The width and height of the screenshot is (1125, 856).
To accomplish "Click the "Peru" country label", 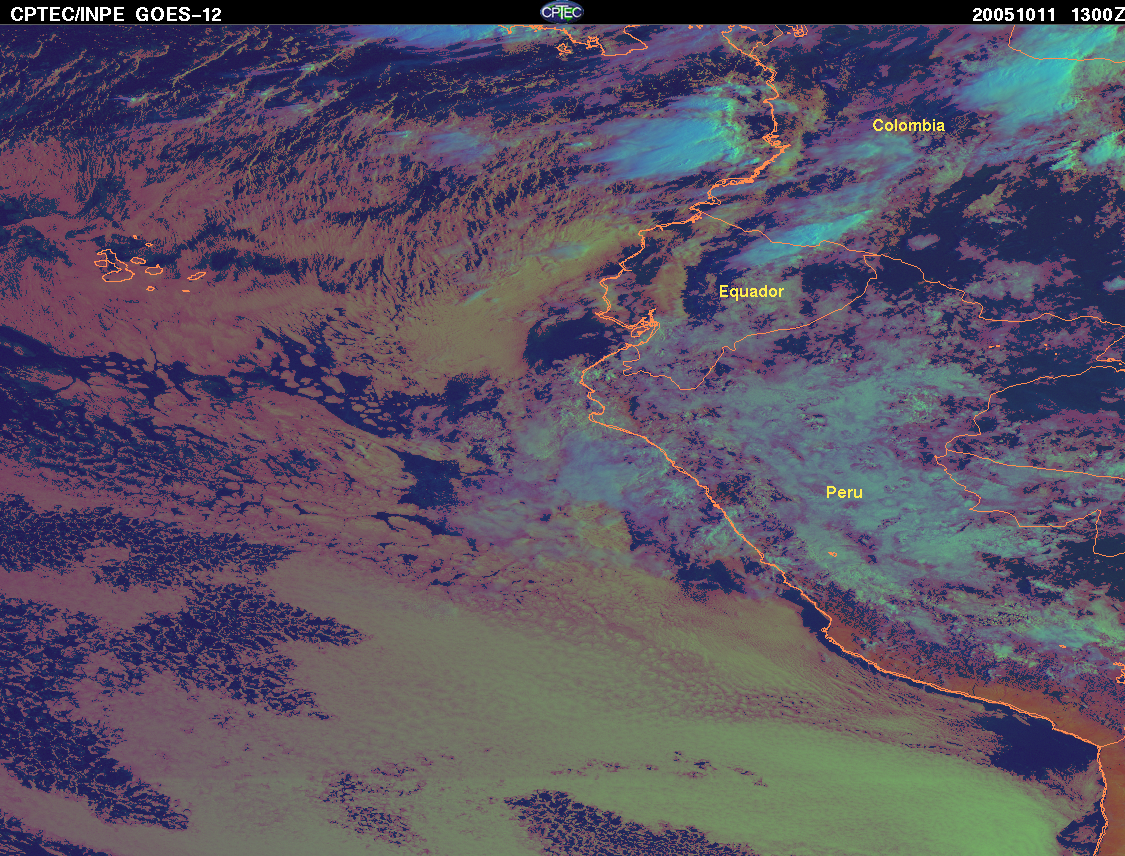I will pyautogui.click(x=844, y=492).
